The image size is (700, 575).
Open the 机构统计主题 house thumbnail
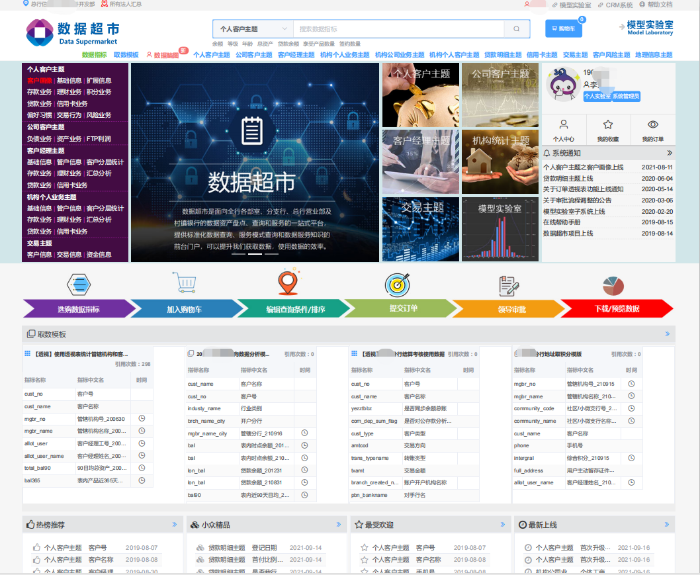pyautogui.click(x=500, y=162)
